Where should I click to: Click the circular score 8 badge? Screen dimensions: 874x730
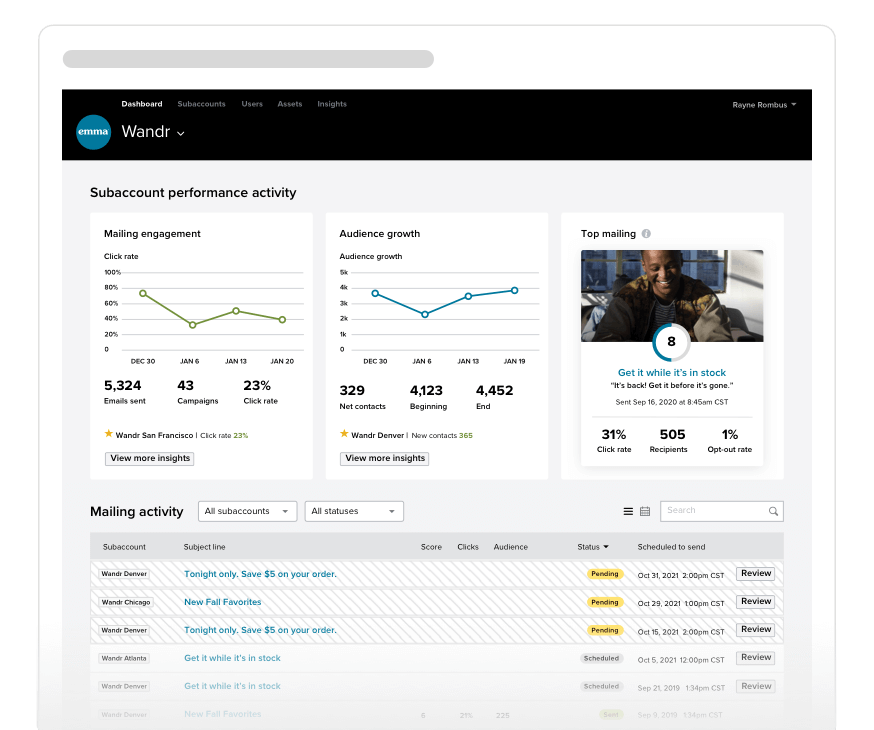click(x=672, y=342)
